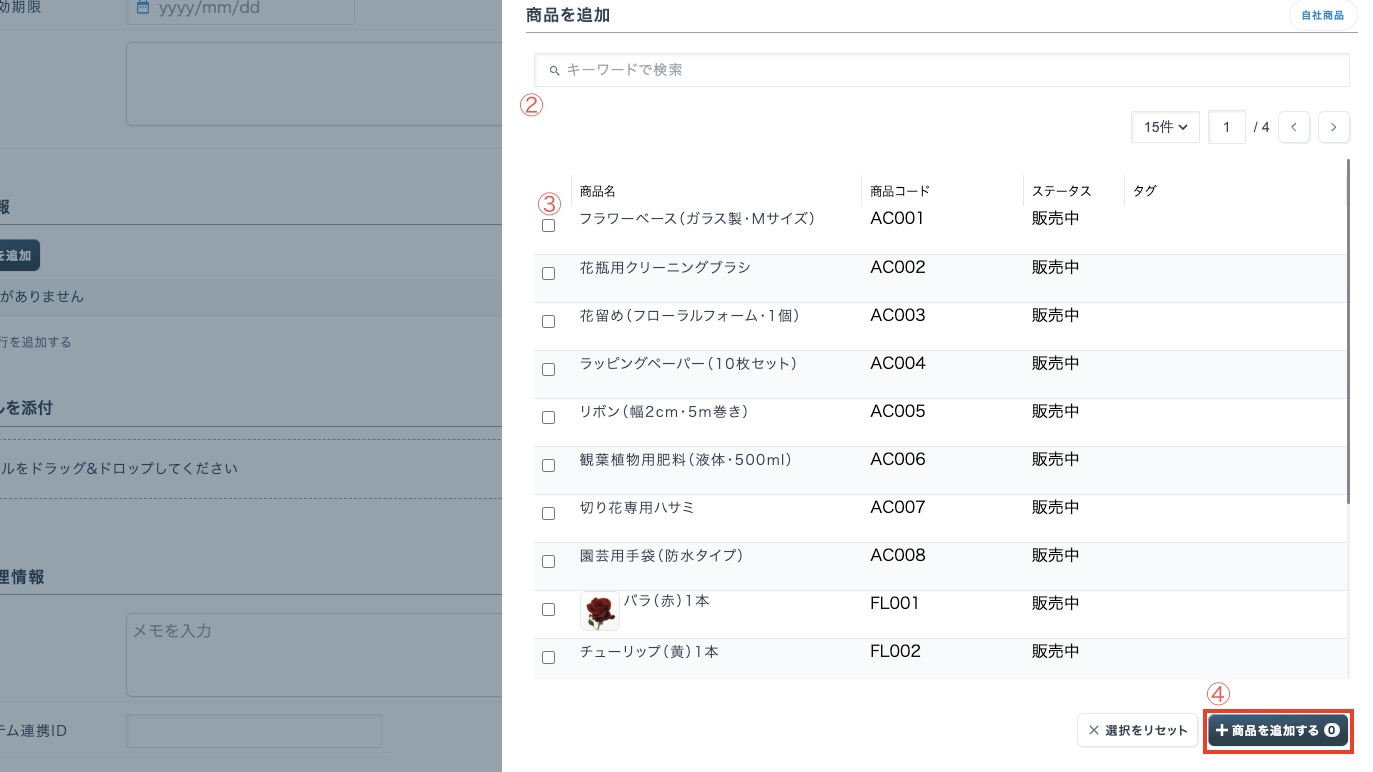The height and width of the screenshot is (772, 1373).
Task: Click the red rose product thumbnail
Action: [599, 611]
